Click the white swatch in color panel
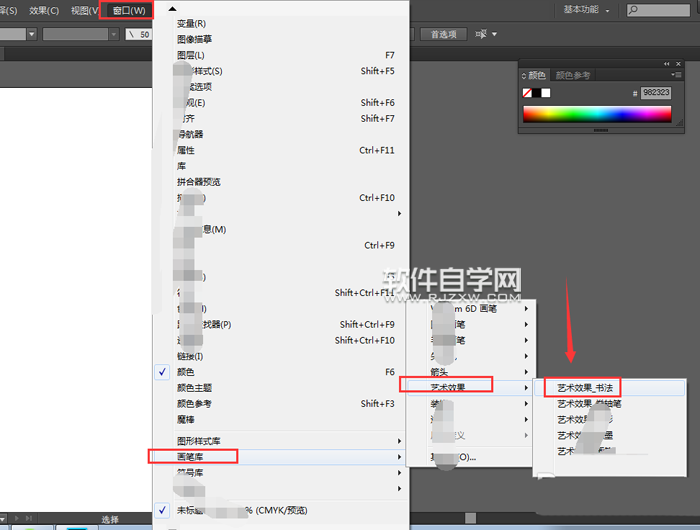 [546, 93]
